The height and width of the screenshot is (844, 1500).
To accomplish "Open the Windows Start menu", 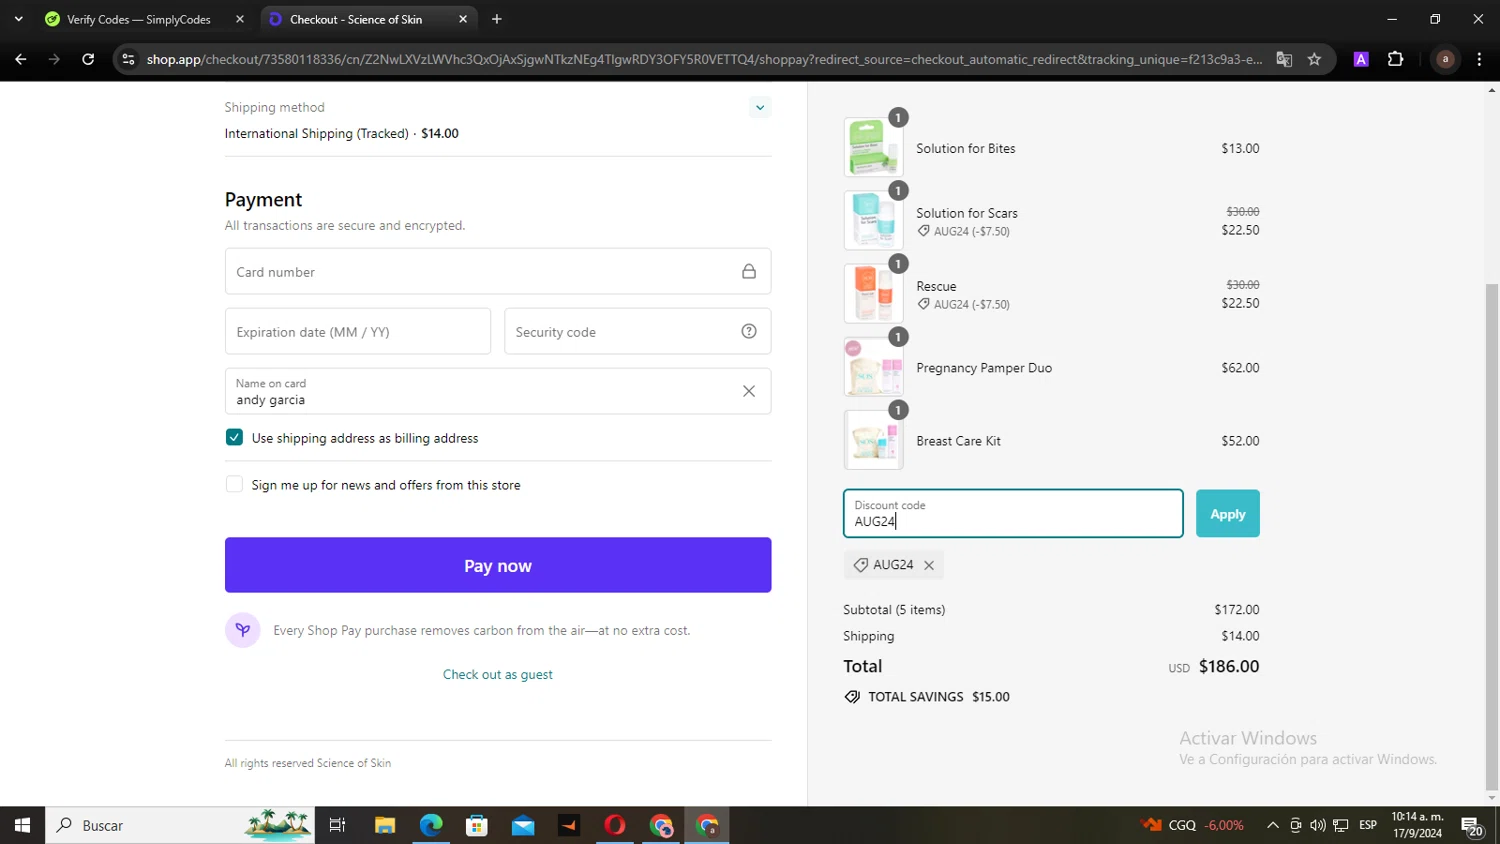I will (22, 825).
